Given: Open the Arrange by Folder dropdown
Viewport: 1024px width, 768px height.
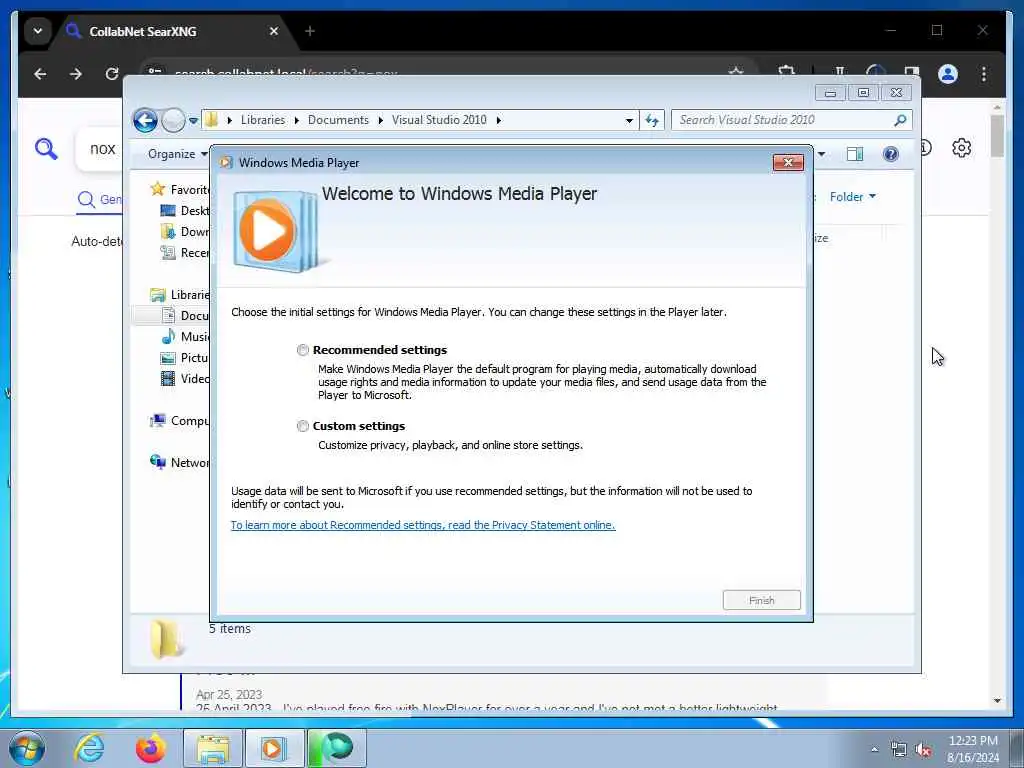Looking at the screenshot, I should (852, 197).
